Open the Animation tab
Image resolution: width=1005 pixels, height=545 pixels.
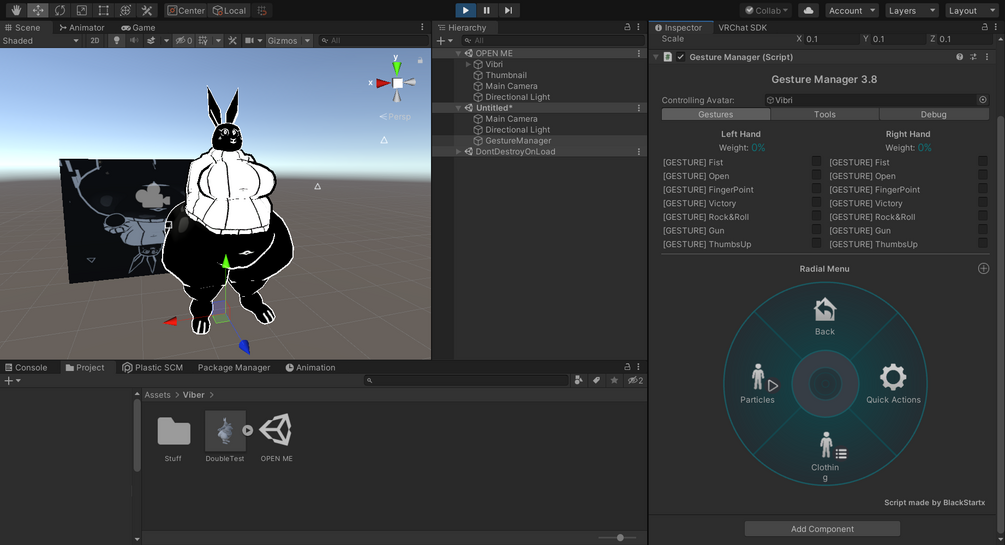[x=310, y=367]
